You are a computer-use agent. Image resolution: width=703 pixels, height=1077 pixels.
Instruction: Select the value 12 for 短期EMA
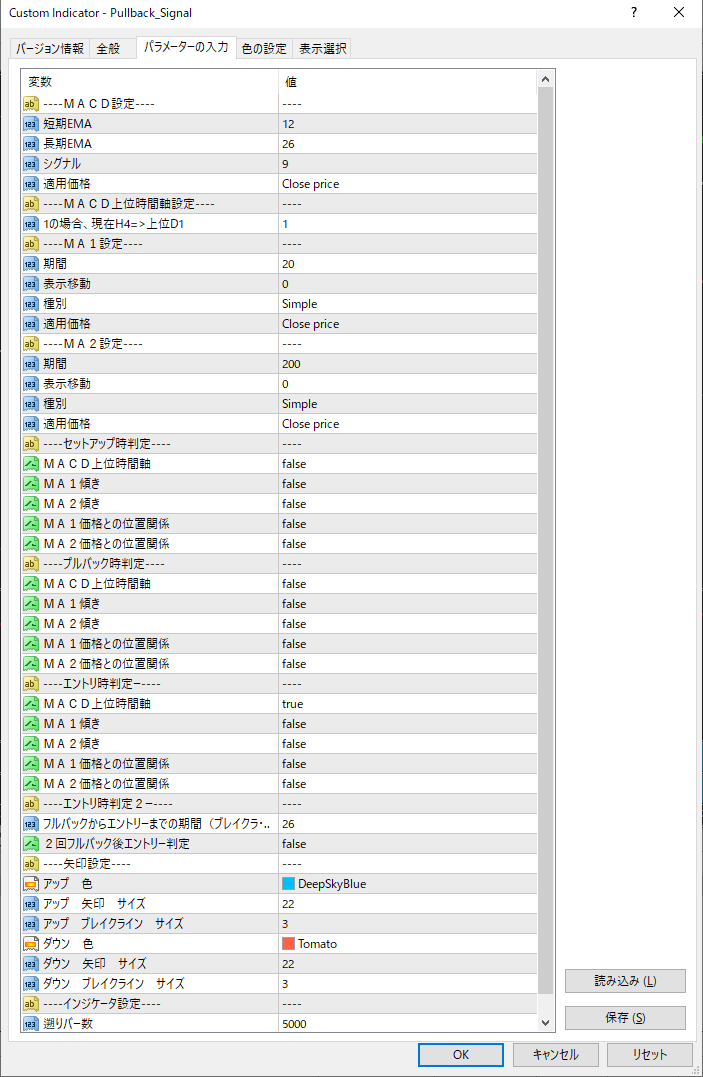[408, 124]
